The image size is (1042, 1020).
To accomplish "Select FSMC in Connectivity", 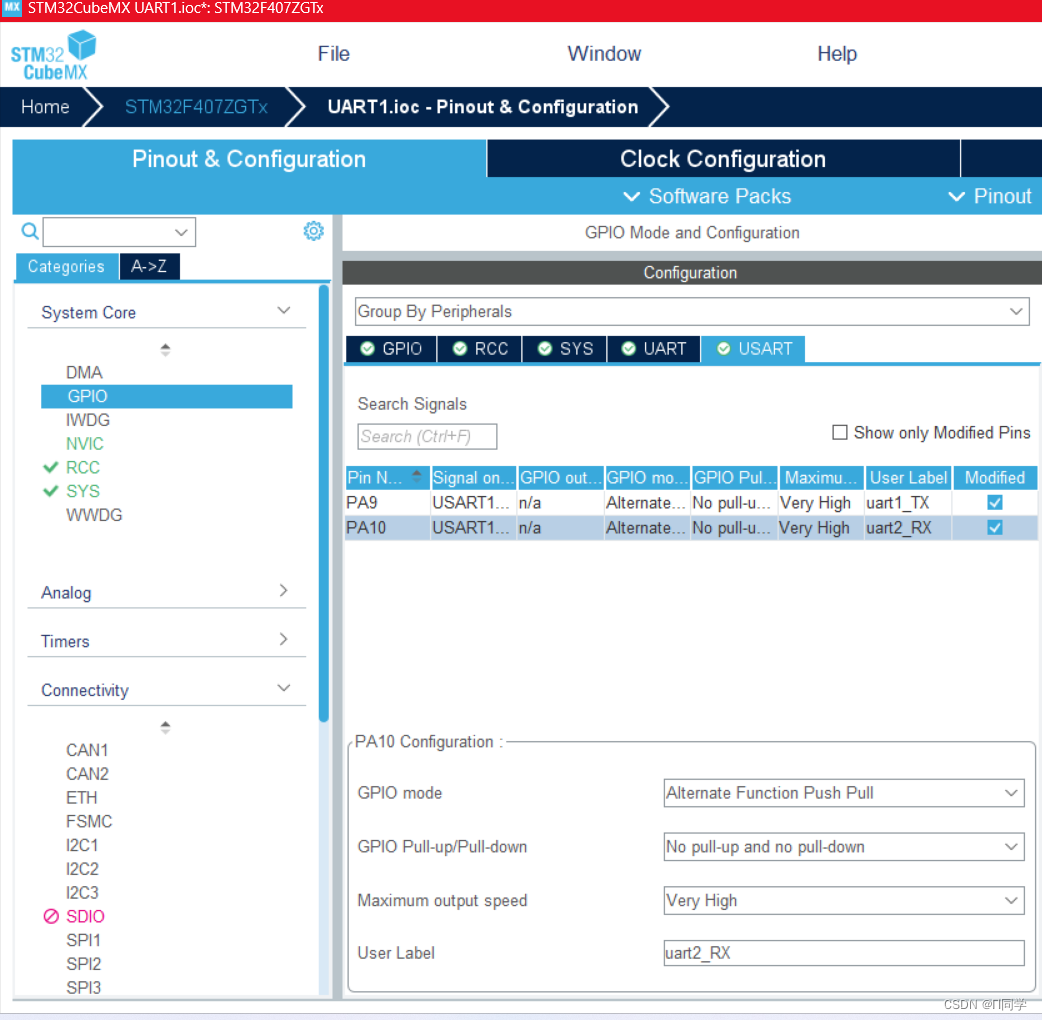I will pyautogui.click(x=89, y=821).
